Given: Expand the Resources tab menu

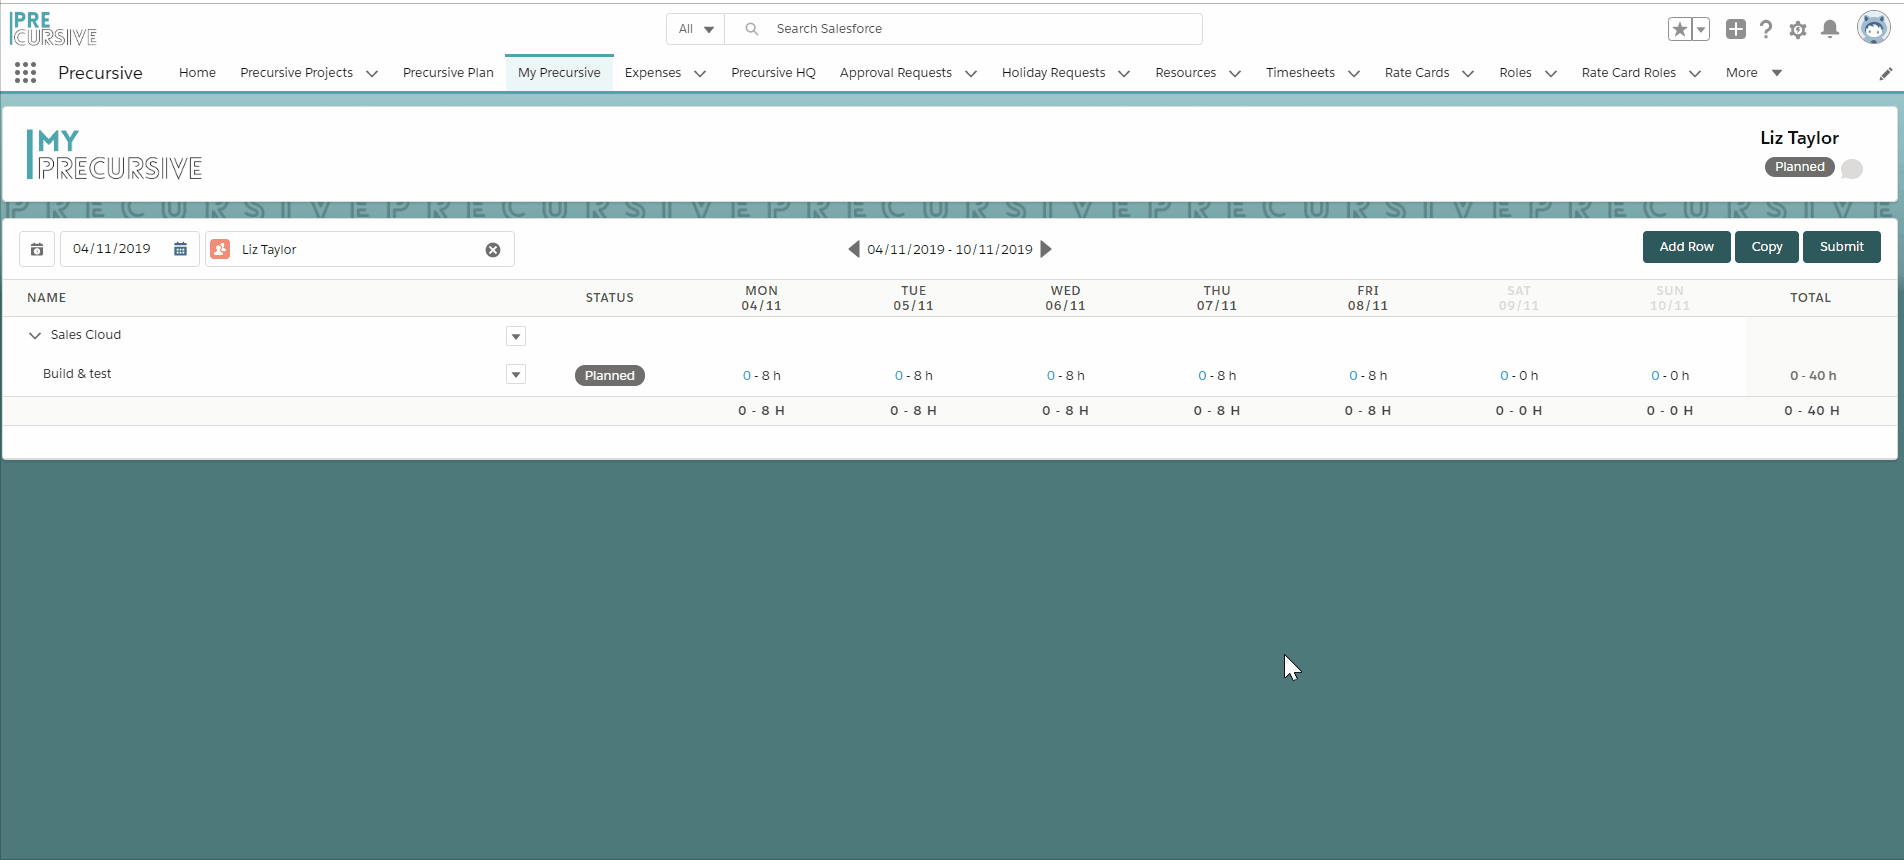Looking at the screenshot, I should (x=1235, y=73).
